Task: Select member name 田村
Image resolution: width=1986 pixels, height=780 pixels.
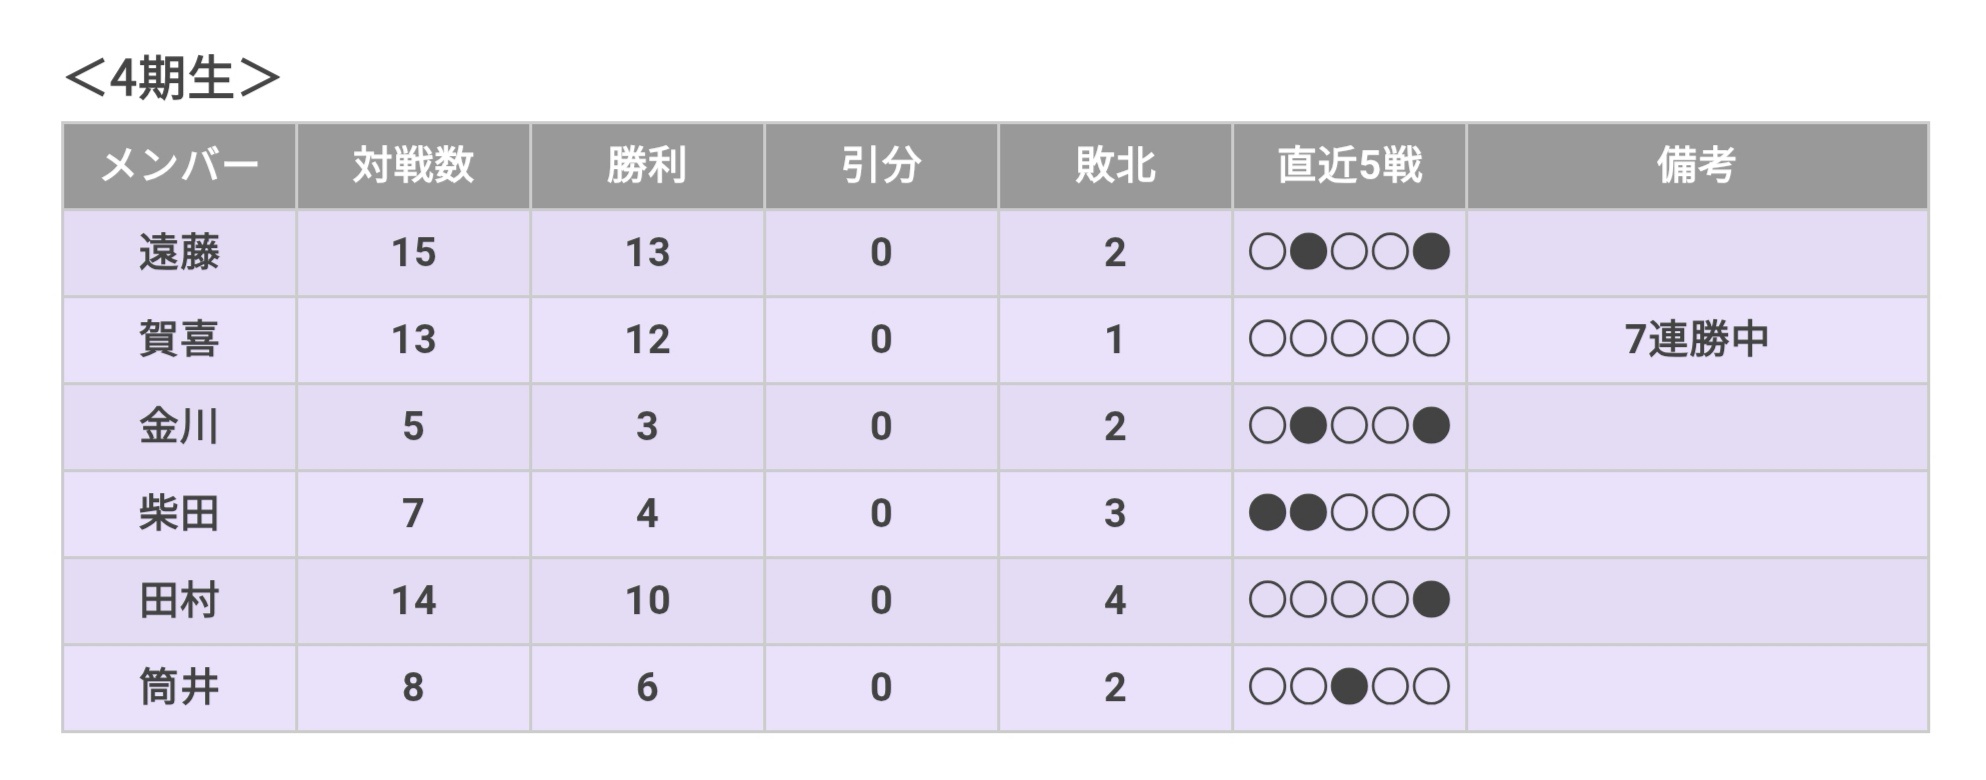Action: tap(179, 601)
